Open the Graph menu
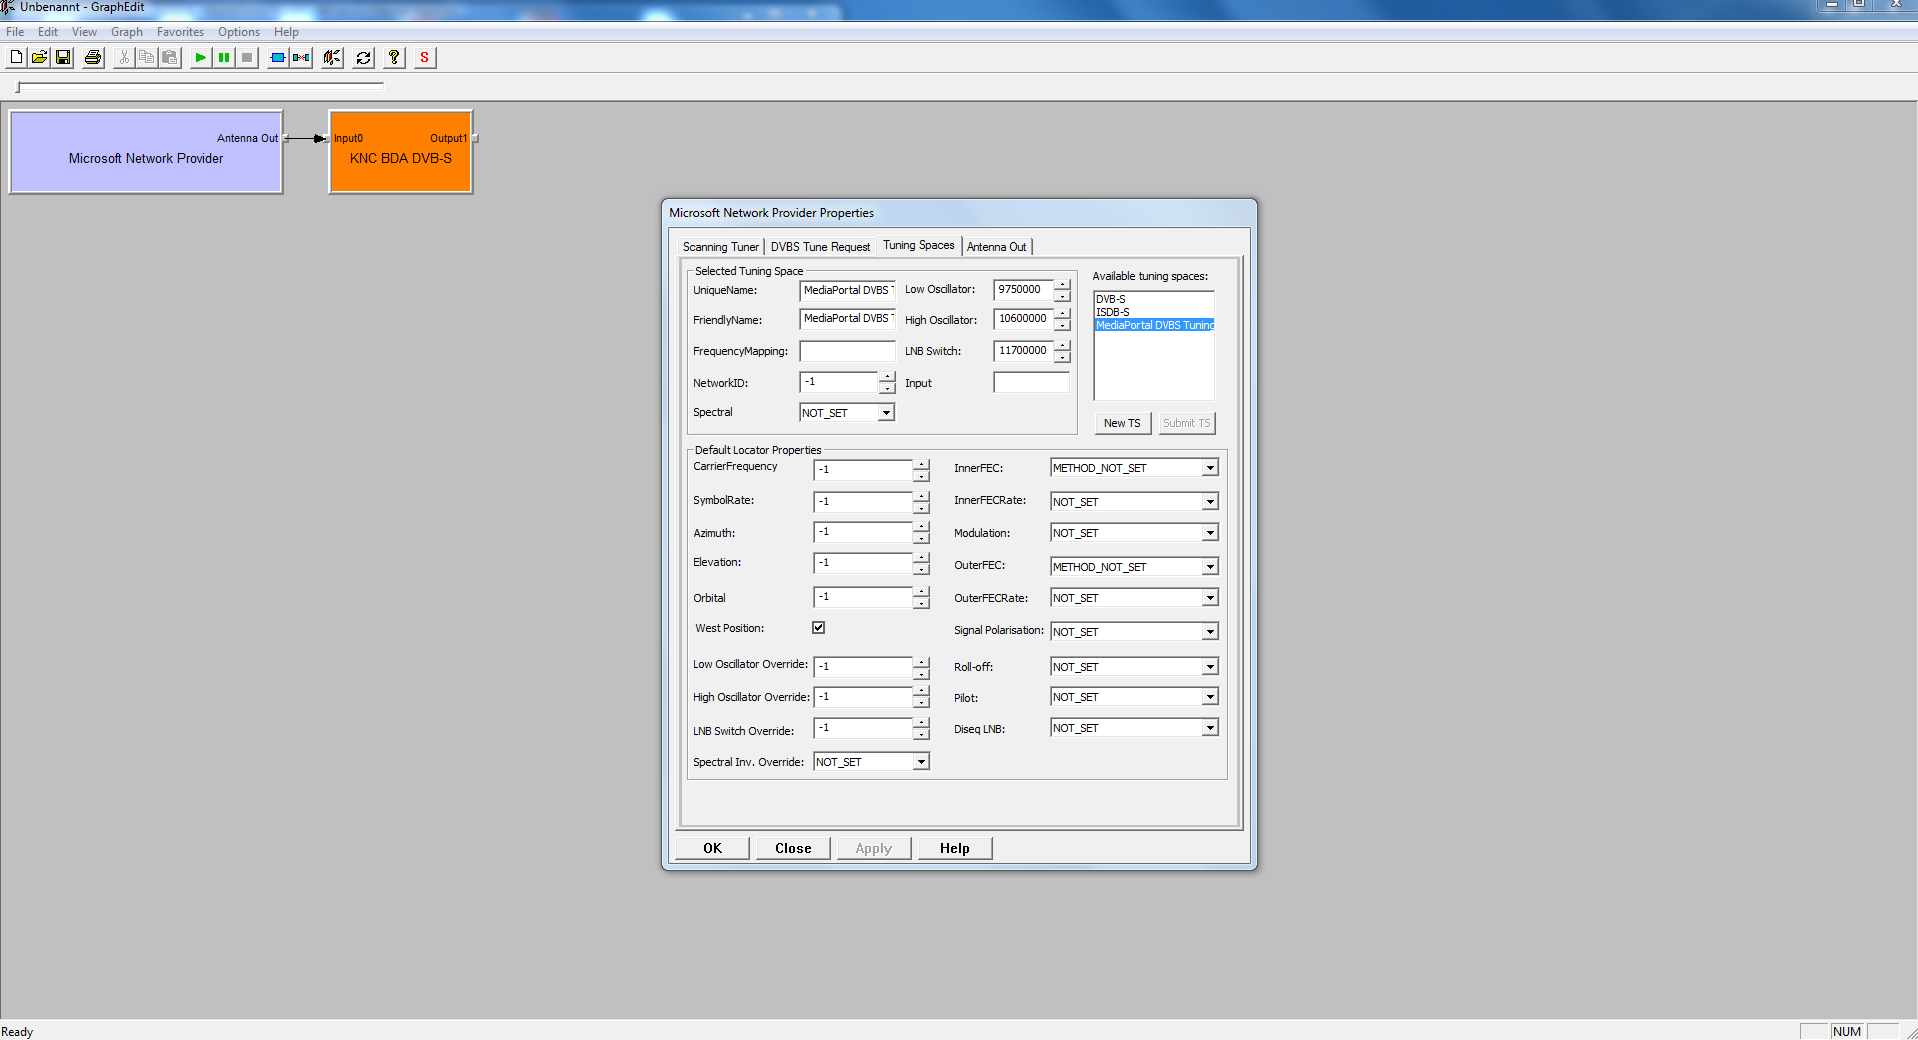Image resolution: width=1918 pixels, height=1040 pixels. pyautogui.click(x=126, y=32)
